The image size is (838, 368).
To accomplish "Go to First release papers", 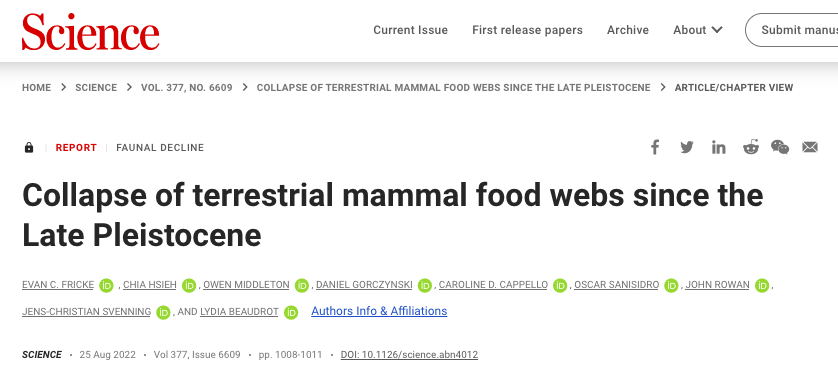I will tap(527, 30).
